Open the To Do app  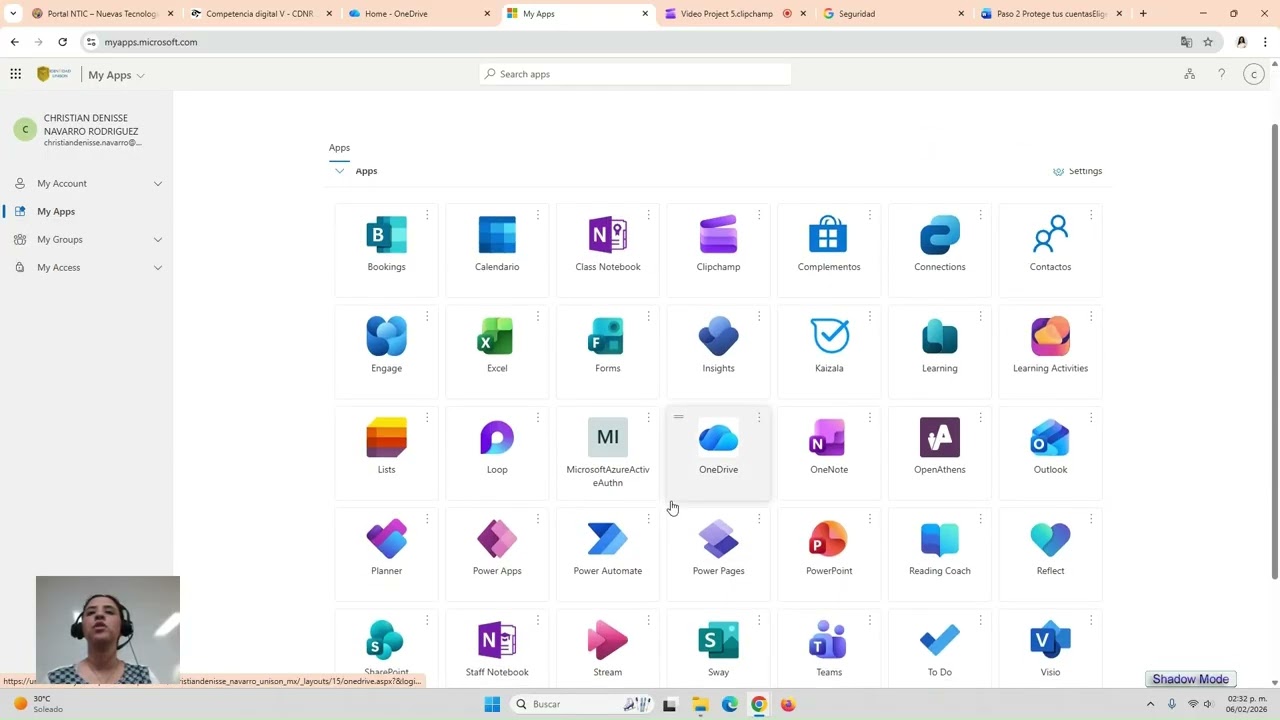tap(940, 648)
